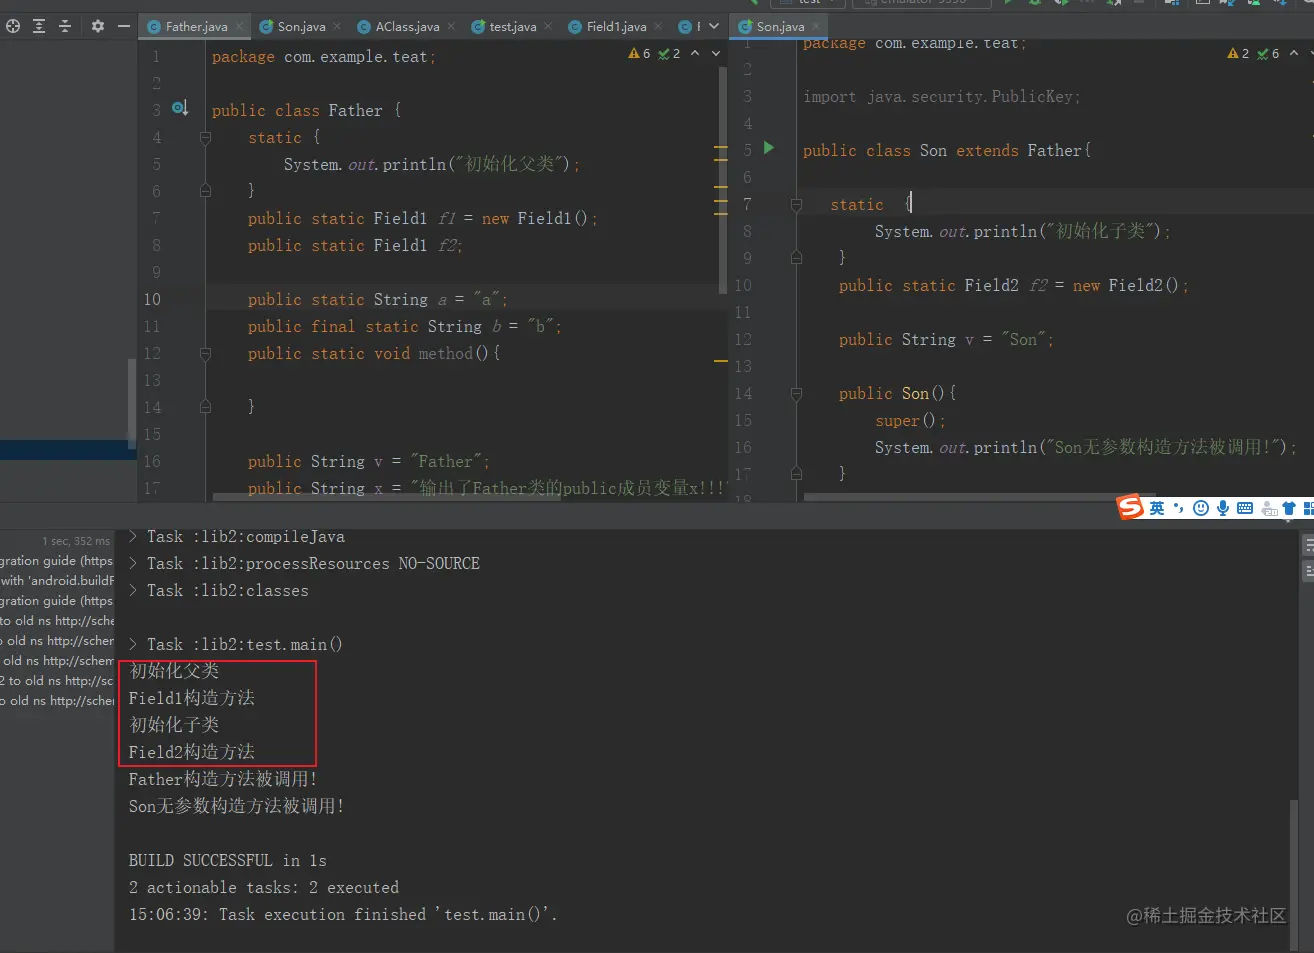
Task: Toggle Sogou English/Chinese input mode
Action: [x=1157, y=508]
